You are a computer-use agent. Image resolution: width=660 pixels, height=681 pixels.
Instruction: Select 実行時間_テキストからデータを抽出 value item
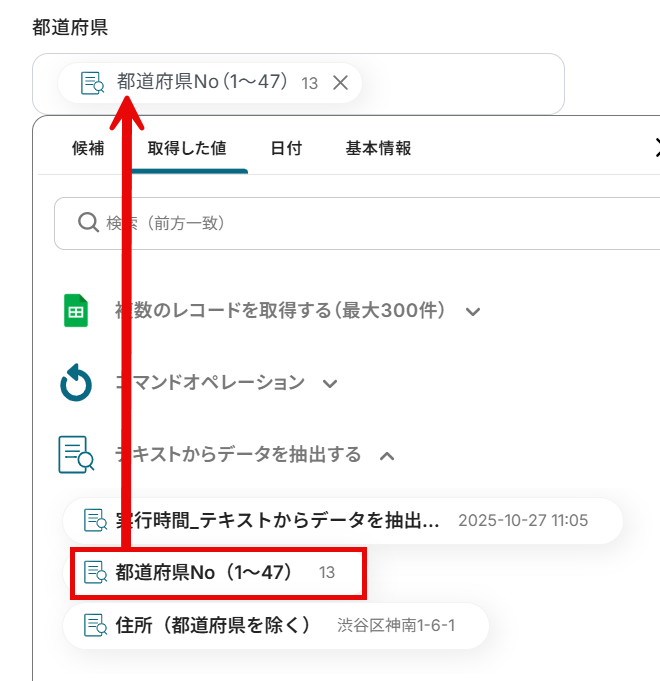point(343,521)
